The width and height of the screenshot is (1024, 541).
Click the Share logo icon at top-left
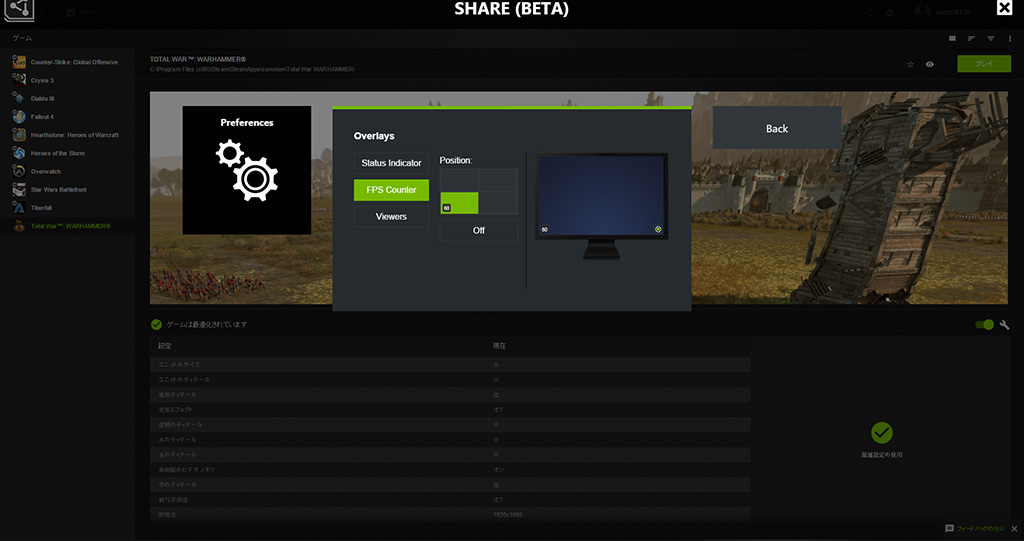[19, 10]
